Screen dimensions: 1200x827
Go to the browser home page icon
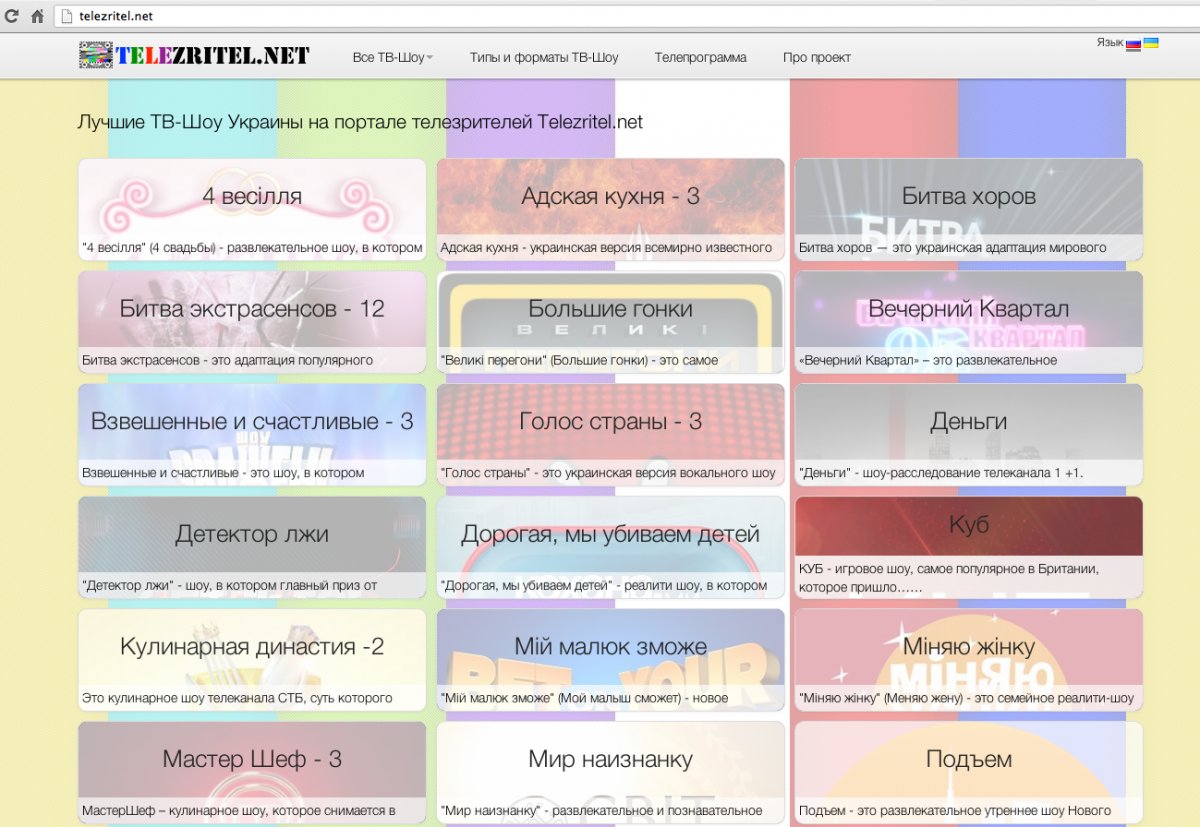point(37,16)
